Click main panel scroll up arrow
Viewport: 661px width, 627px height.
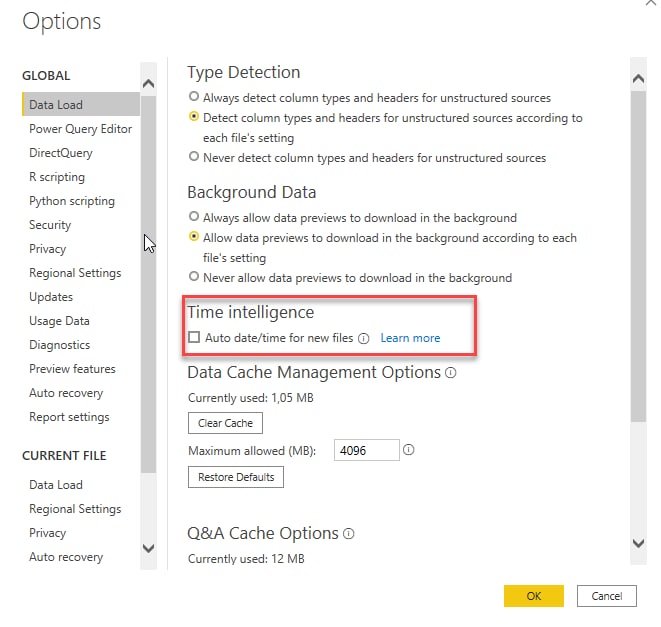pyautogui.click(x=638, y=79)
